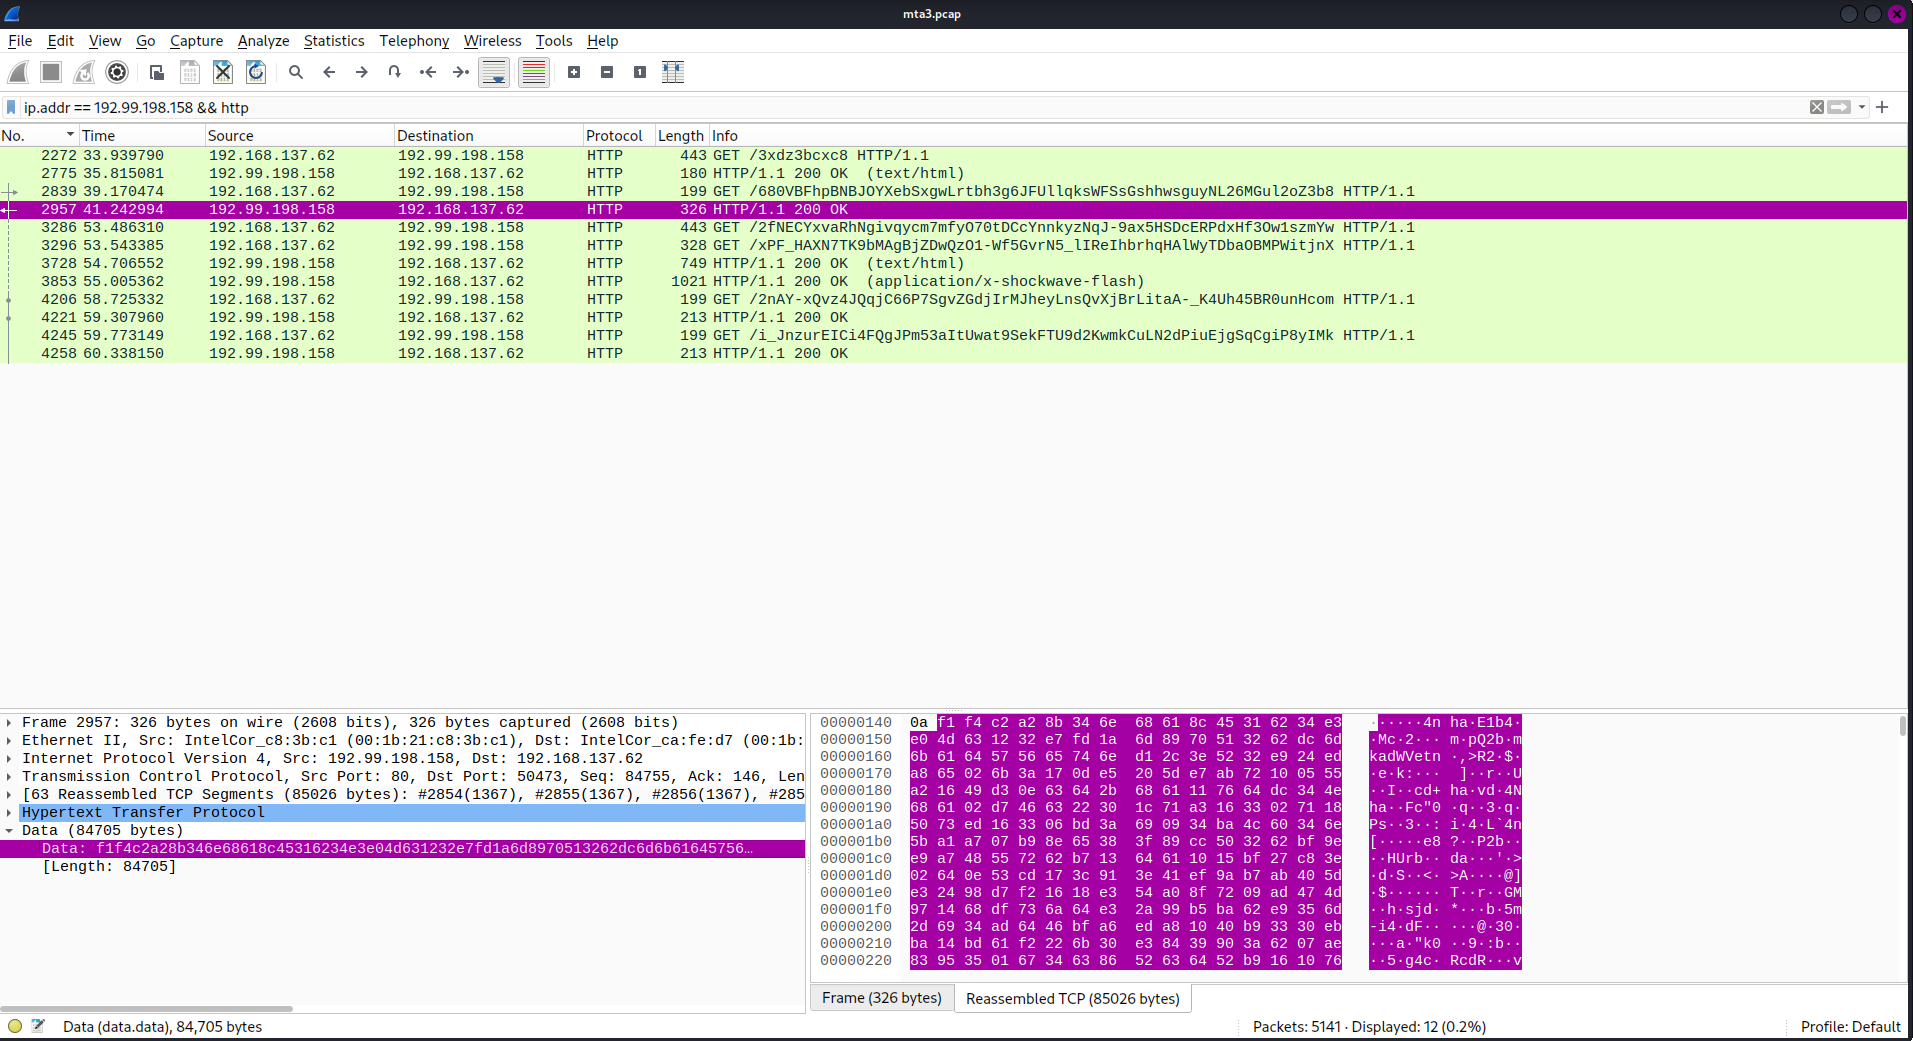This screenshot has height=1041, width=1913.
Task: Zoom out packet text
Action: (607, 72)
